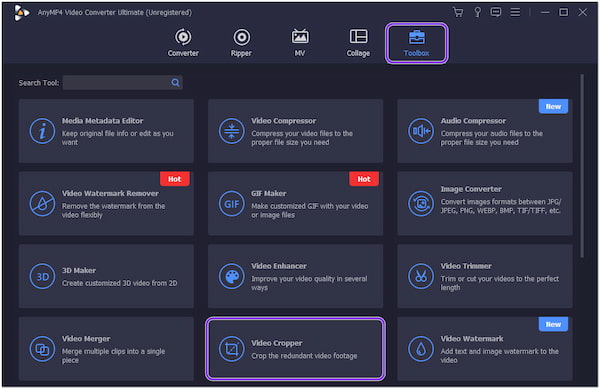Click 'Remove the watermark from the video' text
Screen dimensions: 600x389
coord(114,210)
